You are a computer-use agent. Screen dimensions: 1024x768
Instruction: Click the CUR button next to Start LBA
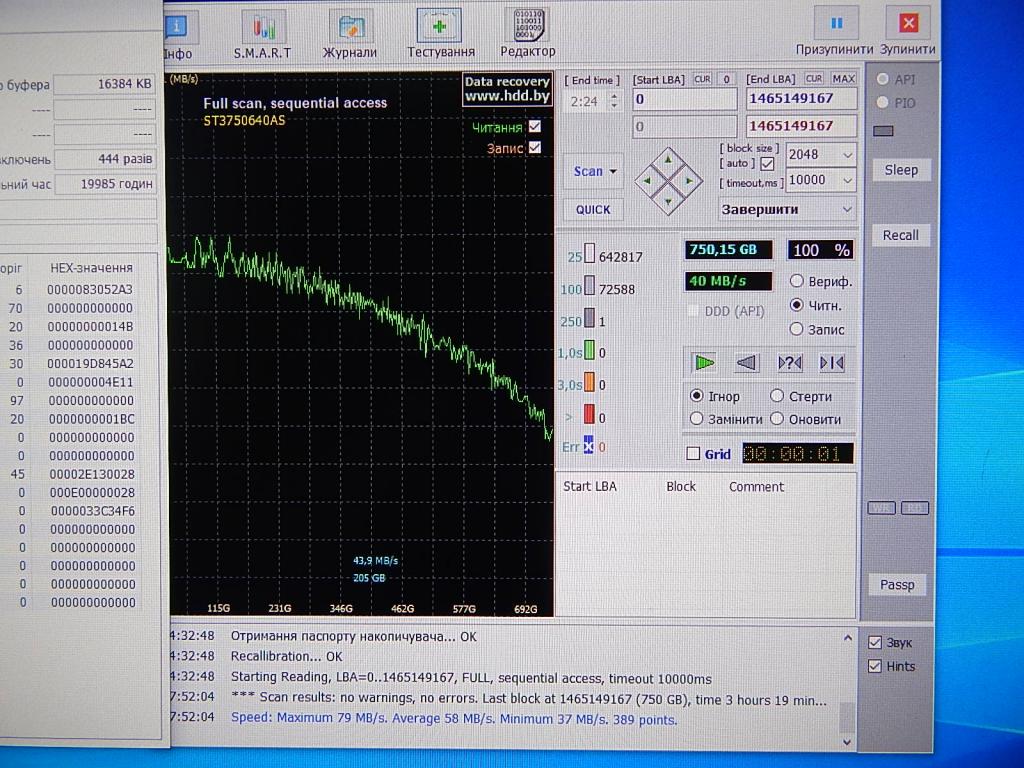(x=702, y=79)
